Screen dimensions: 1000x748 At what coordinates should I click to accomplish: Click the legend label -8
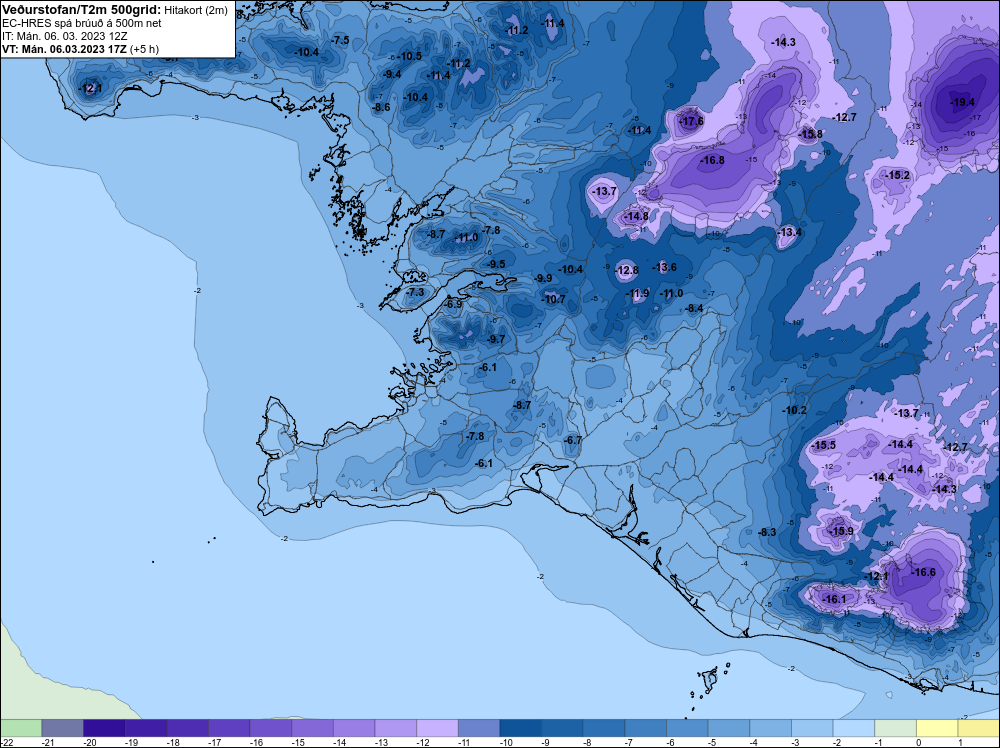click(589, 743)
